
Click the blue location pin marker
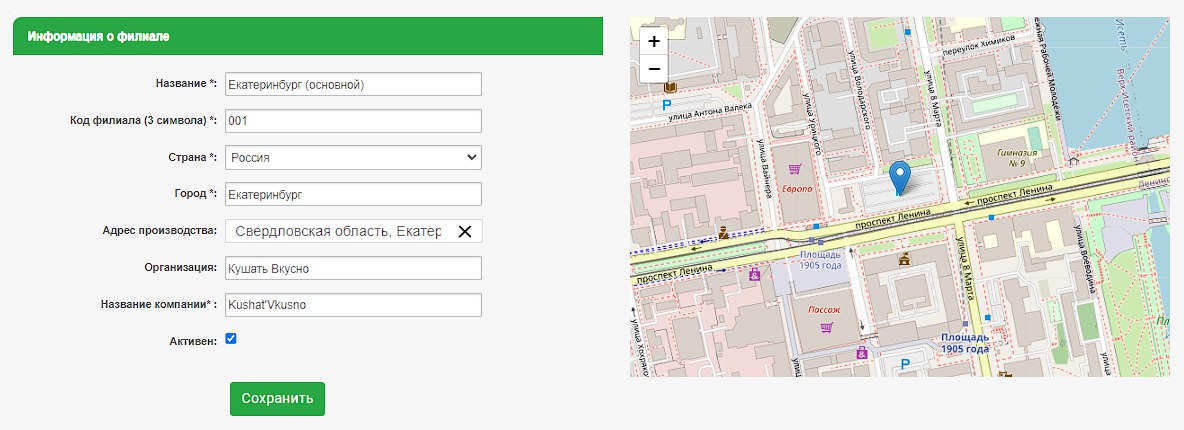point(900,177)
